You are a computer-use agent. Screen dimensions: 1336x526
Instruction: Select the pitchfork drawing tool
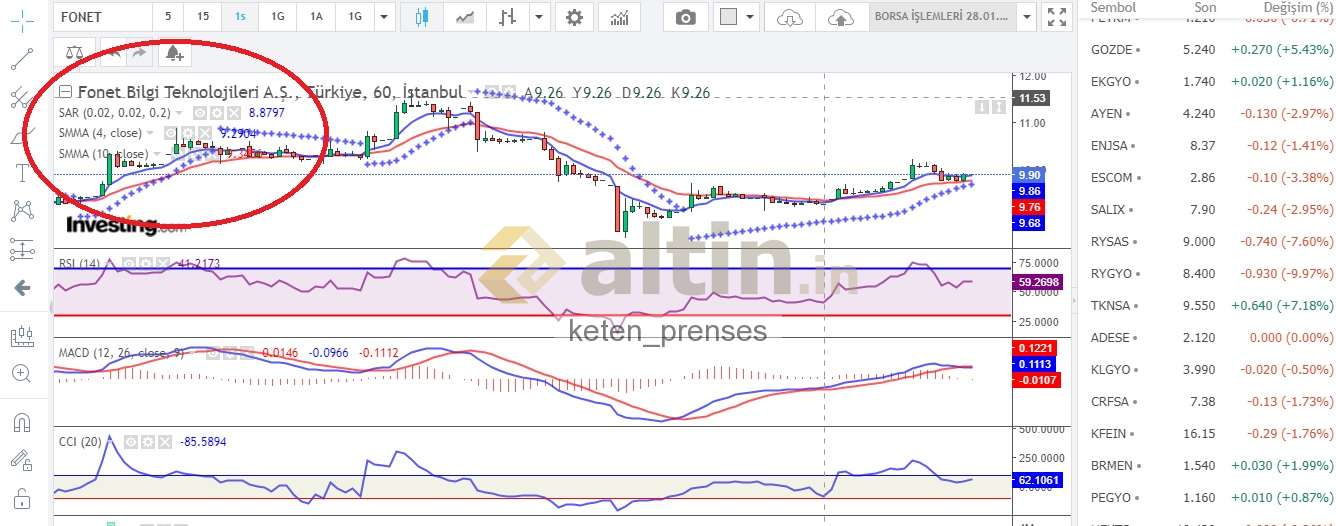[x=21, y=97]
